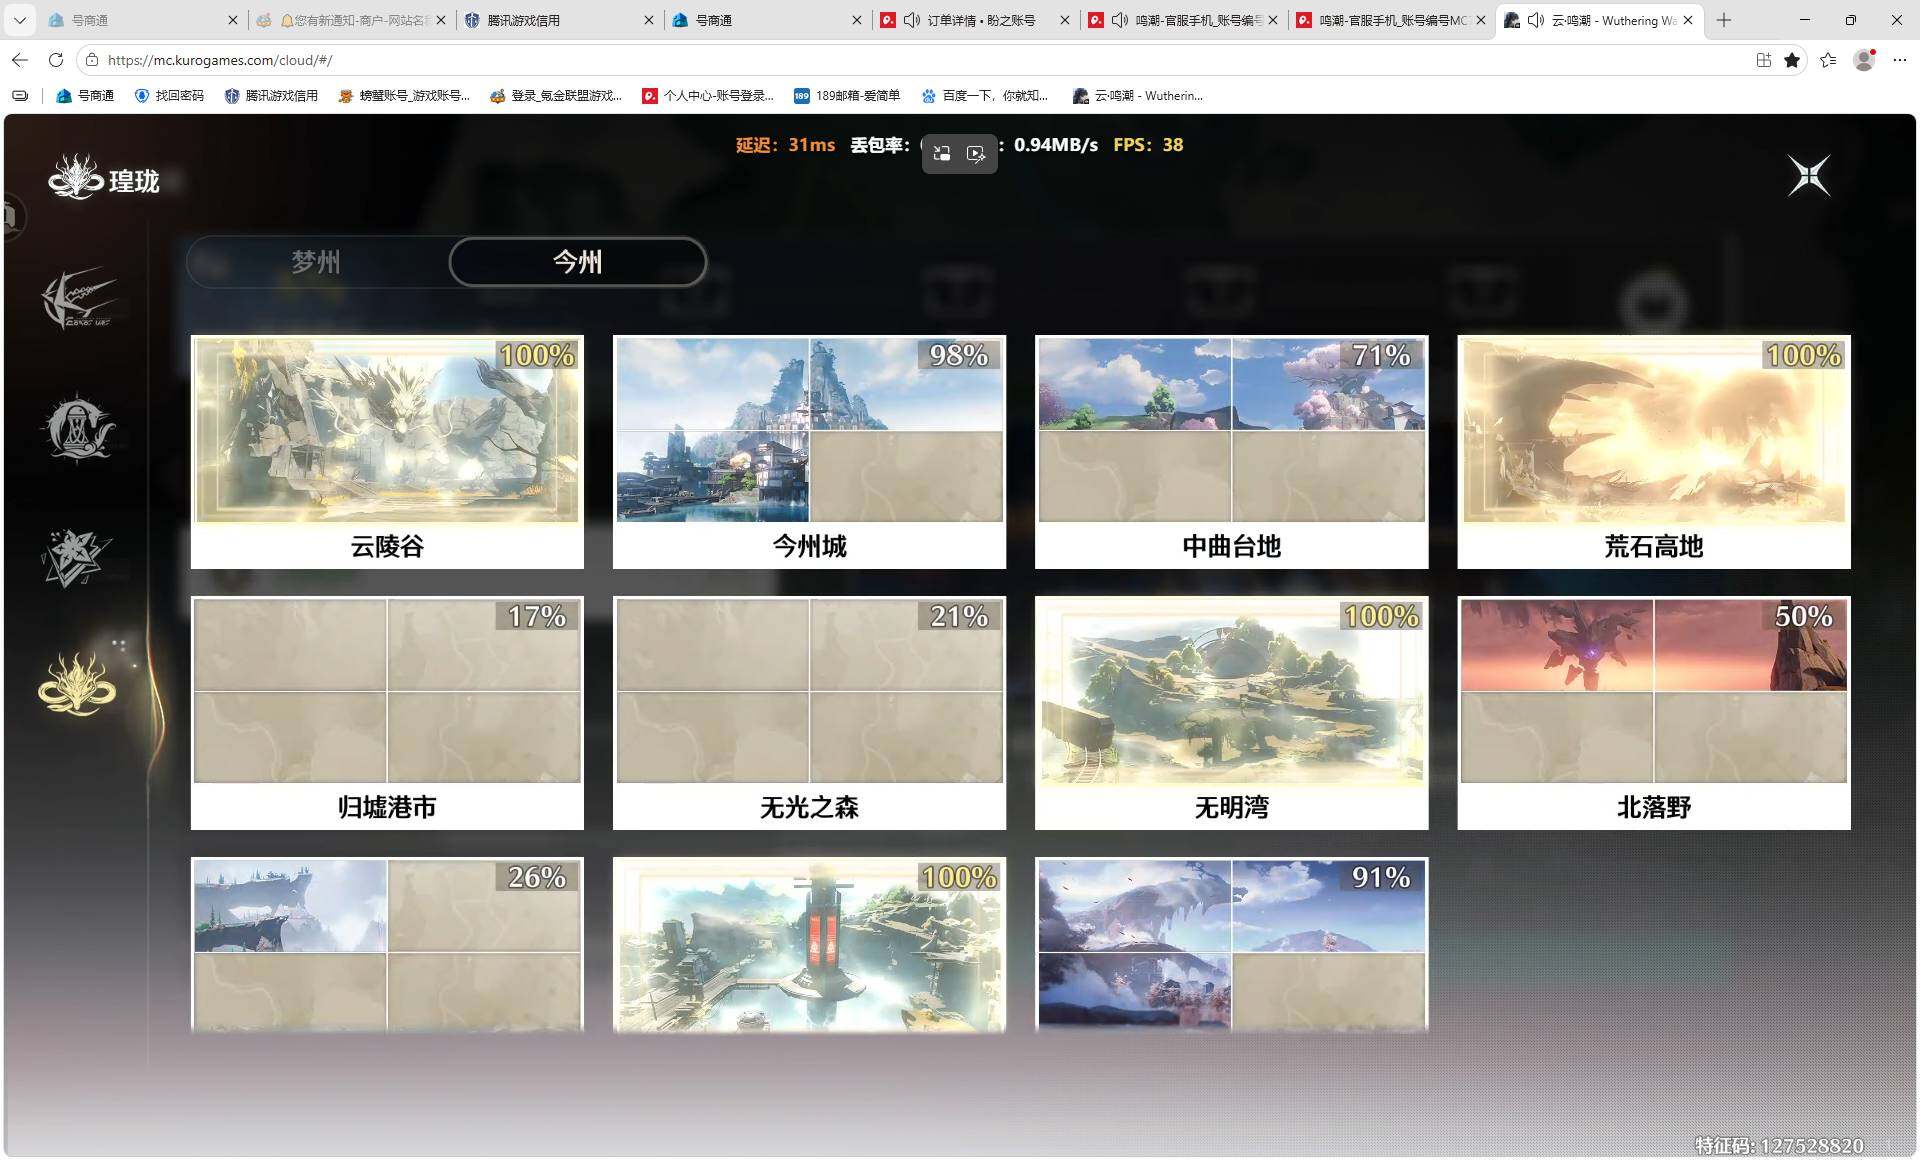Select the third sidebar star-shaped emblem
Viewport: 1920px width, 1160px height.
75,557
